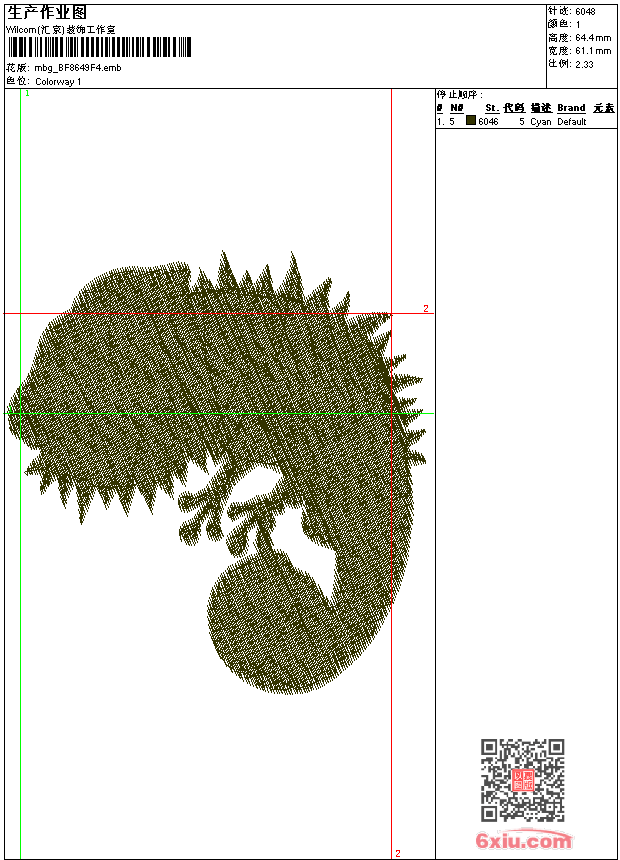Click the 针迹 6048 stitch count
The height and width of the screenshot is (860, 620).
[573, 11]
